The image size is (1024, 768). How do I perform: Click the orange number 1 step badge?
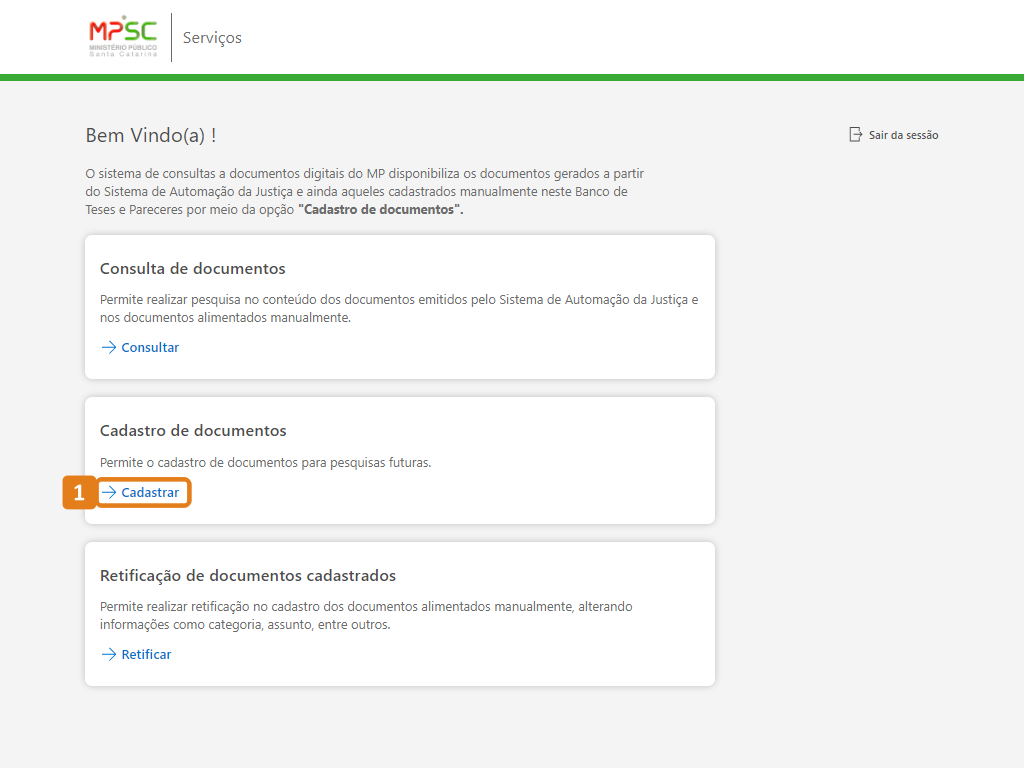(79, 493)
